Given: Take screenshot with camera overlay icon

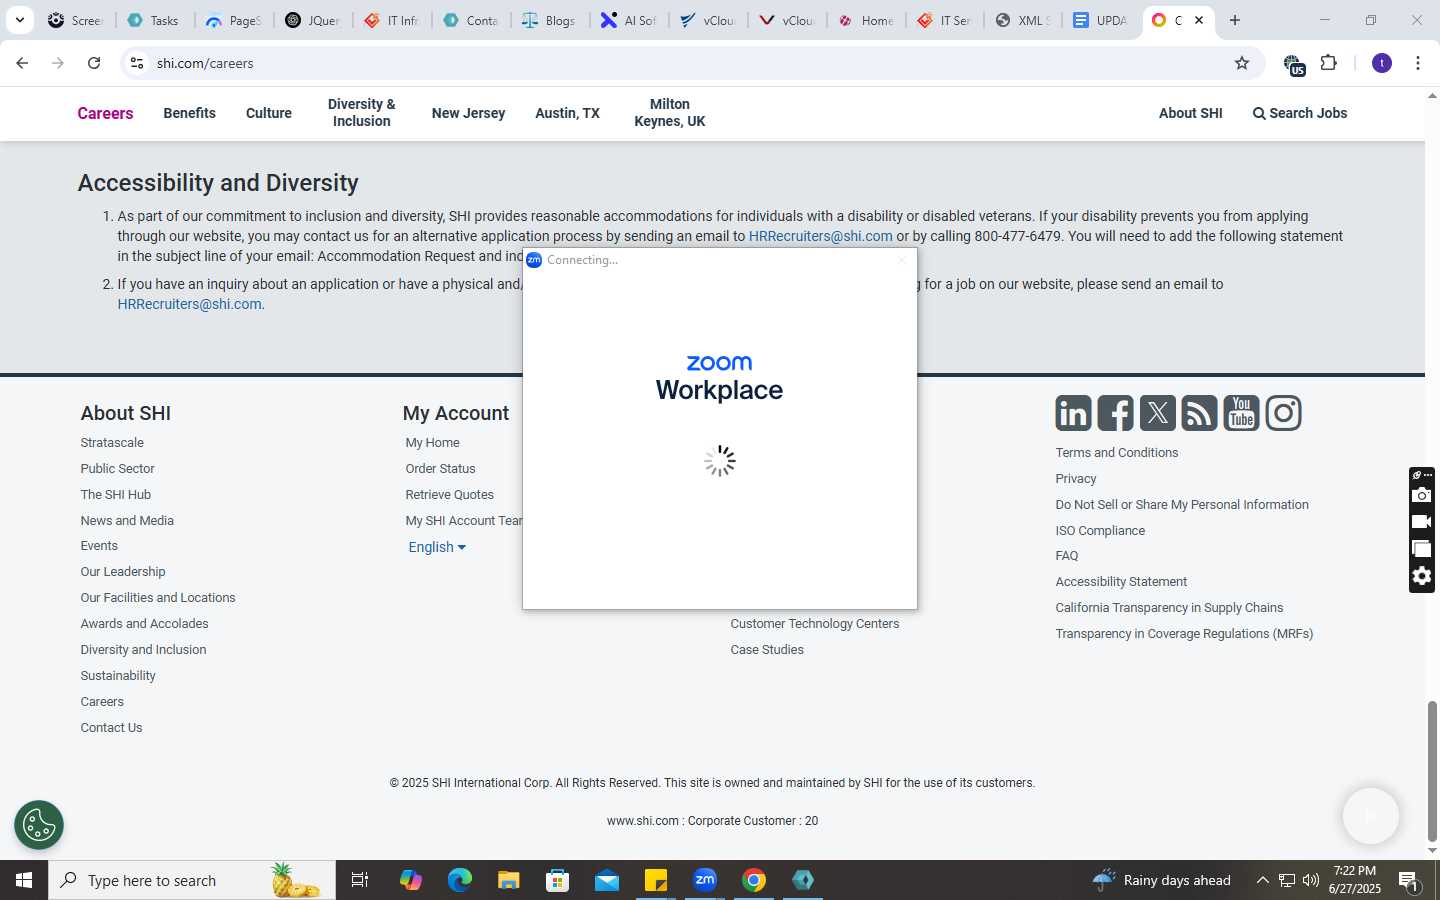Looking at the screenshot, I should 1422,495.
